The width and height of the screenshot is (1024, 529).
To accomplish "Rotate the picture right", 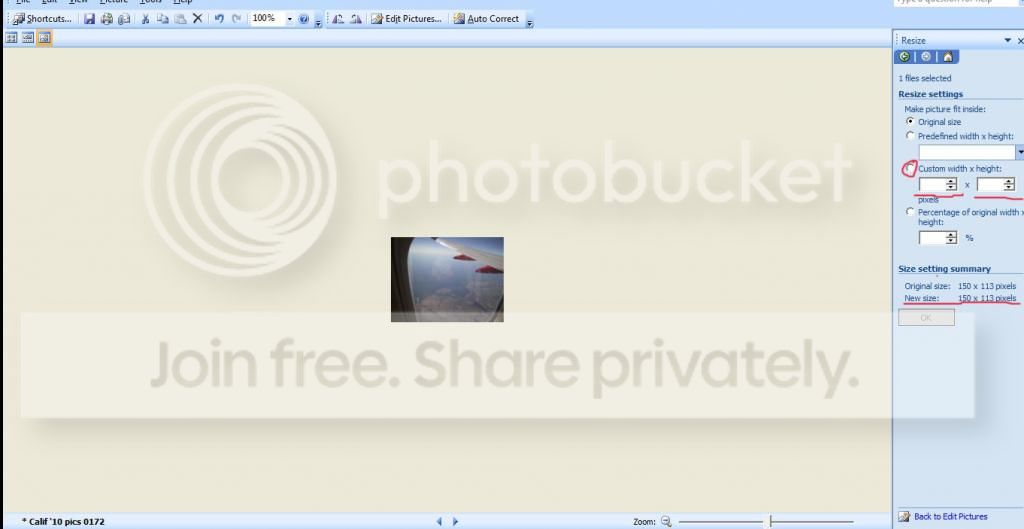I will [355, 19].
